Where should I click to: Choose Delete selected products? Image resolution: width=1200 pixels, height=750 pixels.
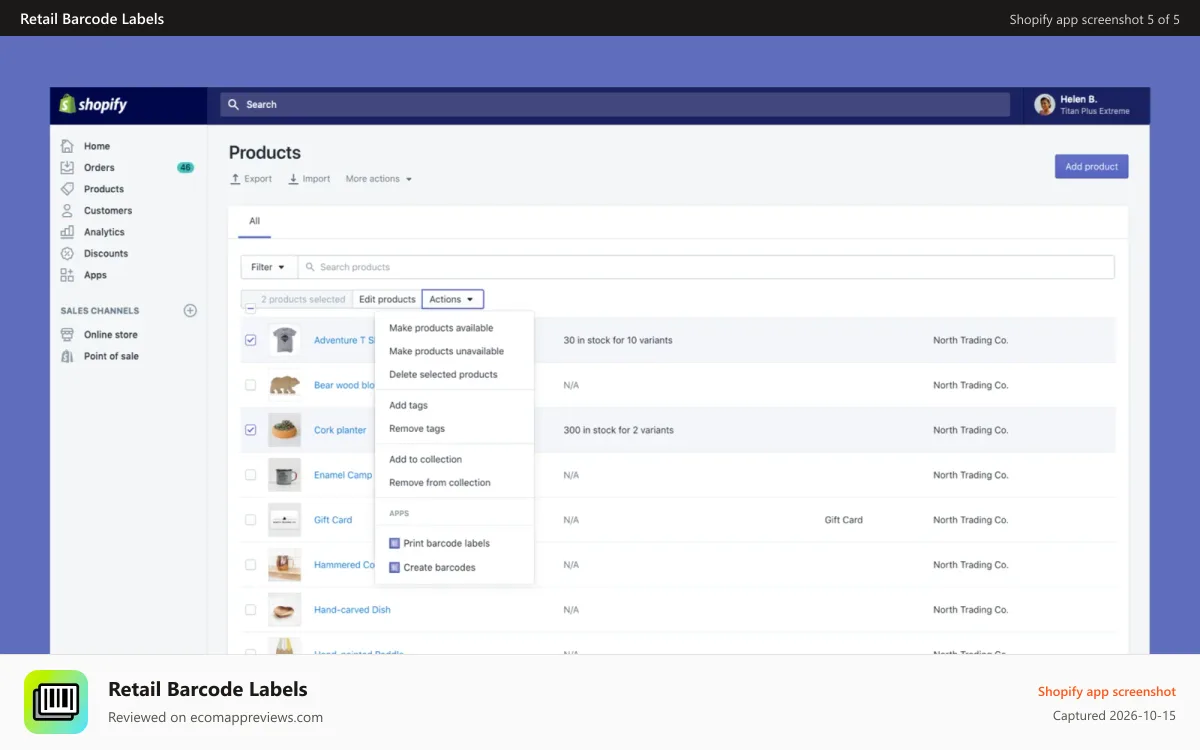[443, 374]
